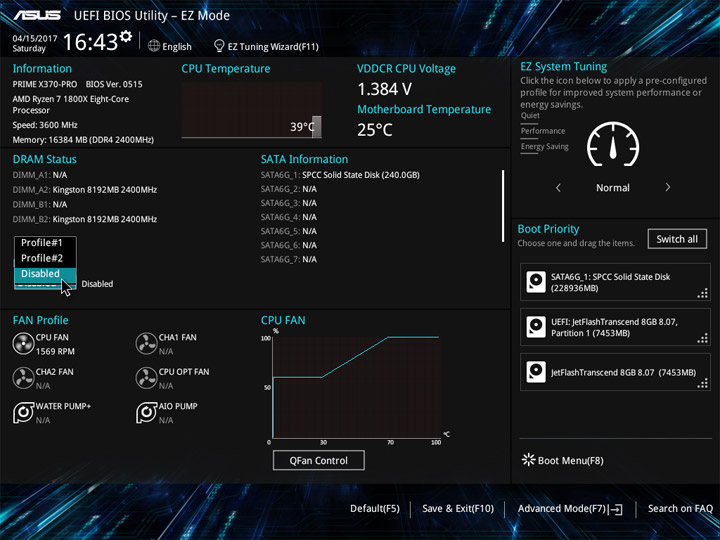
Task: Click the drag handle on UEFI JetFlashTranscend item
Action: (x=703, y=338)
